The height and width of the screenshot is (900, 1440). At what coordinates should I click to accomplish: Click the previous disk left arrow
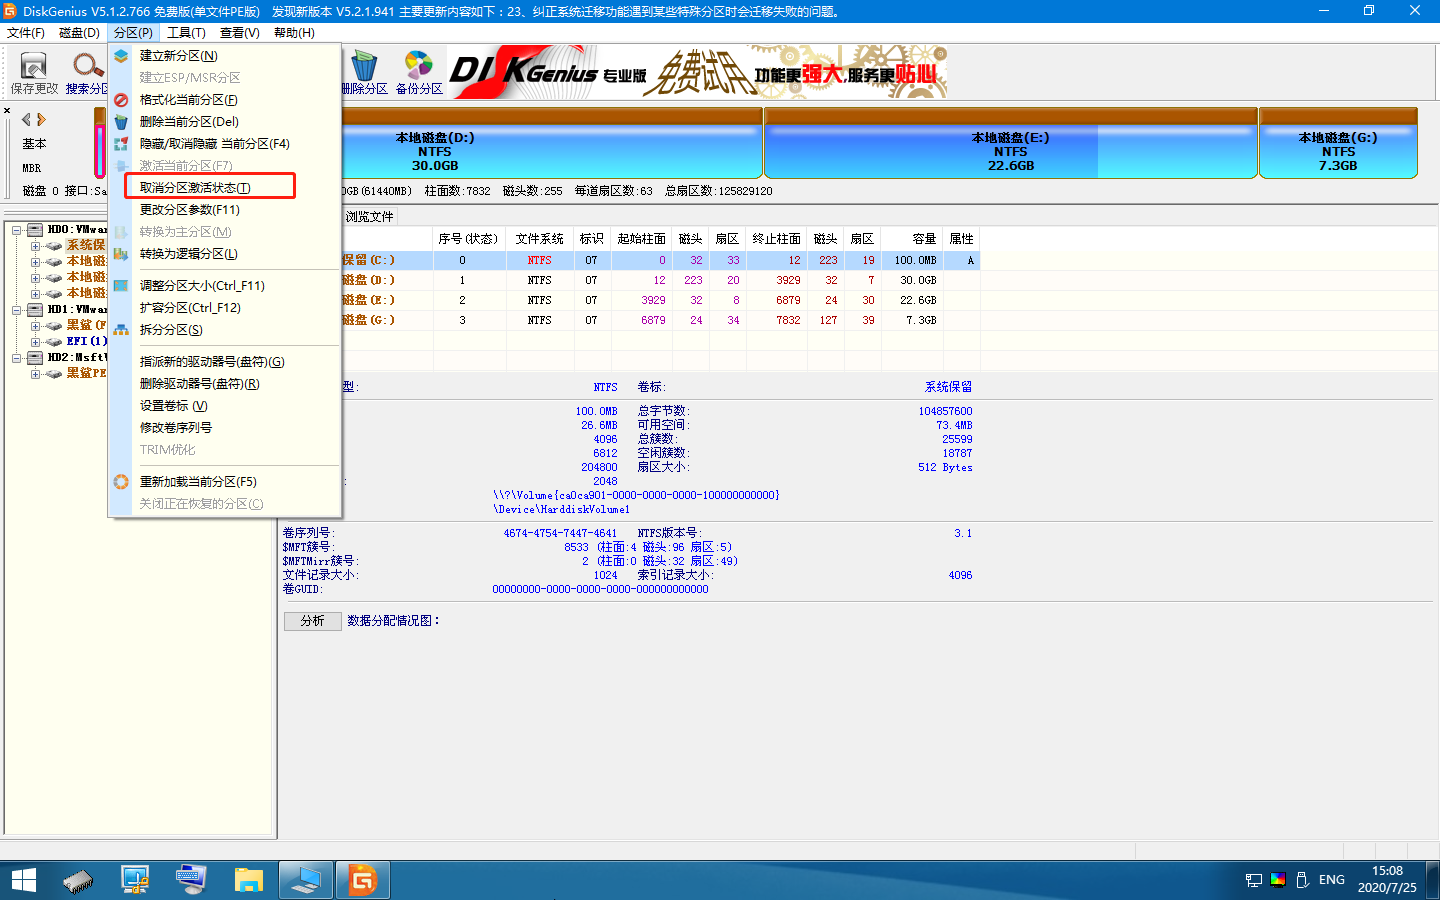[x=26, y=119]
